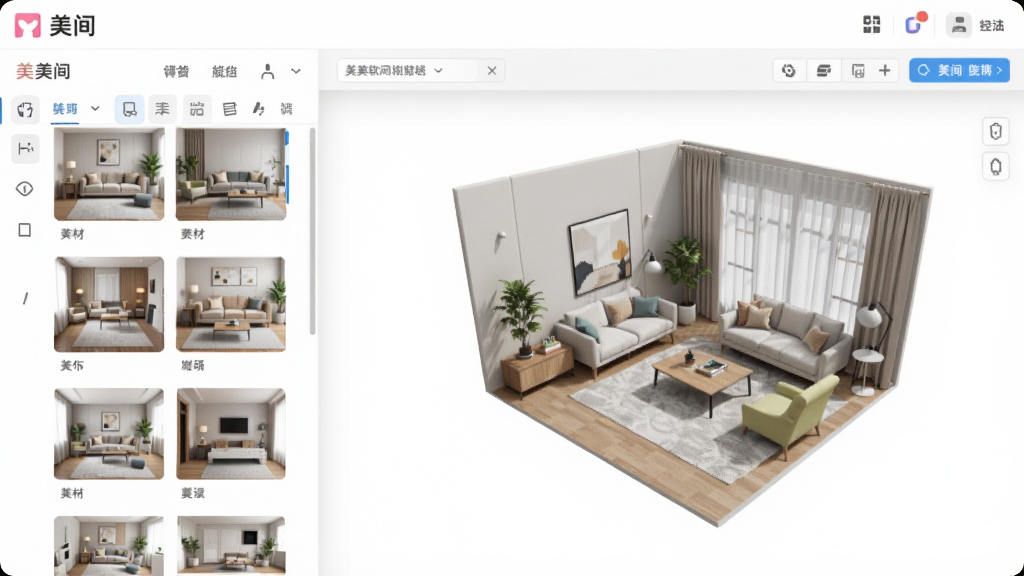
Task: Click the bell-shaped icon below the shield icon
Action: 996,167
